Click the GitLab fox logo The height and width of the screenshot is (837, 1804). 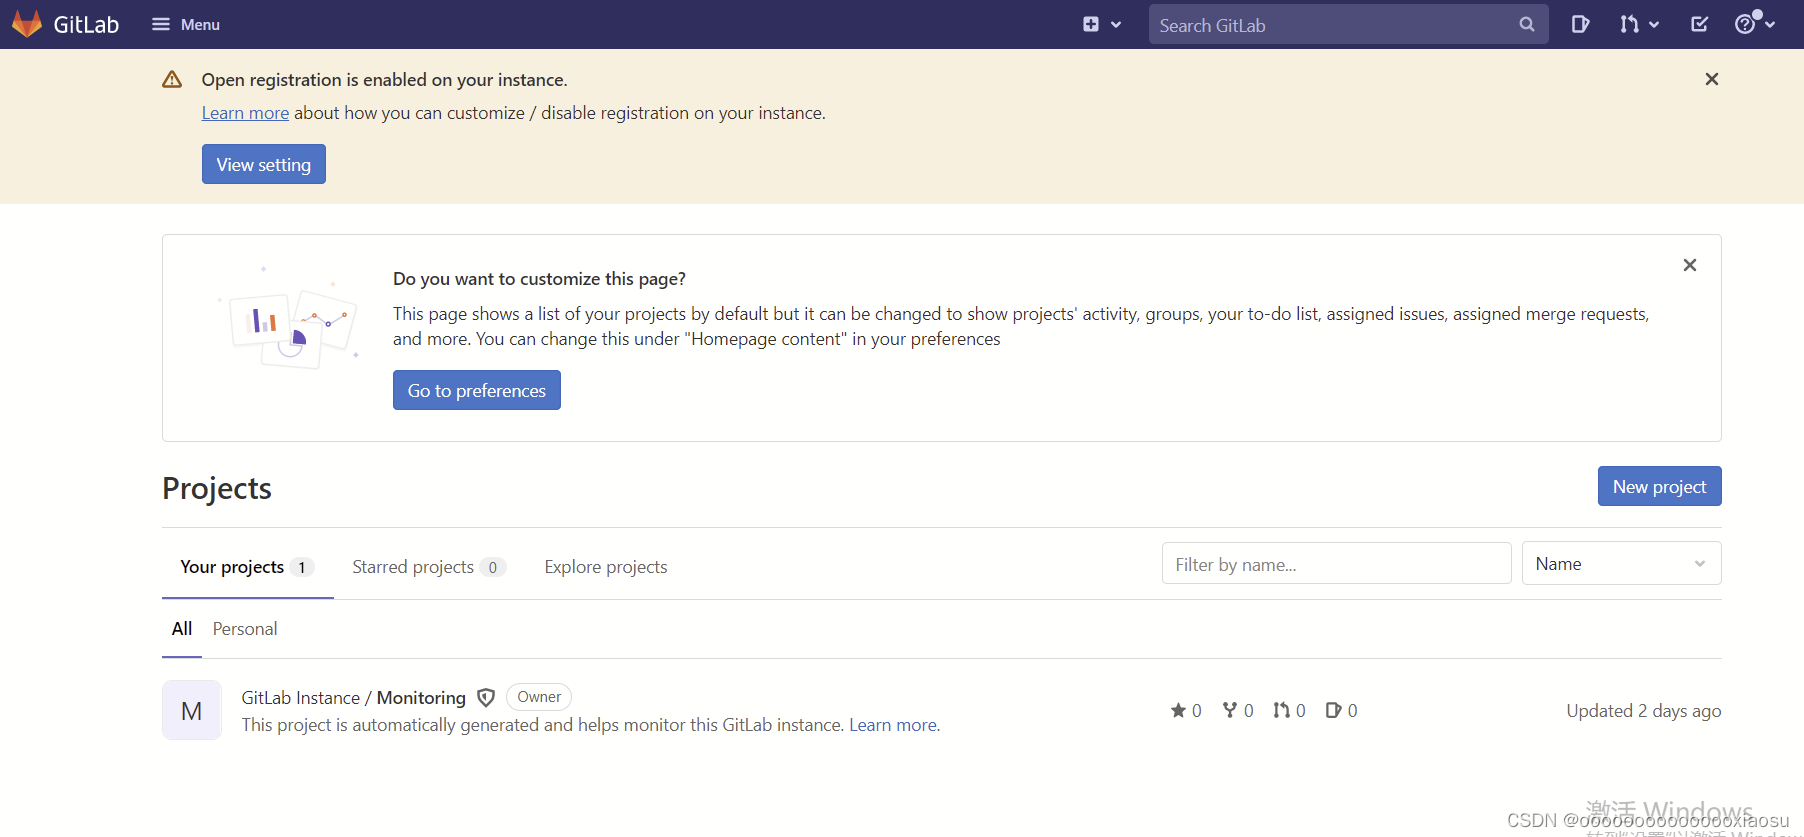pyautogui.click(x=27, y=24)
